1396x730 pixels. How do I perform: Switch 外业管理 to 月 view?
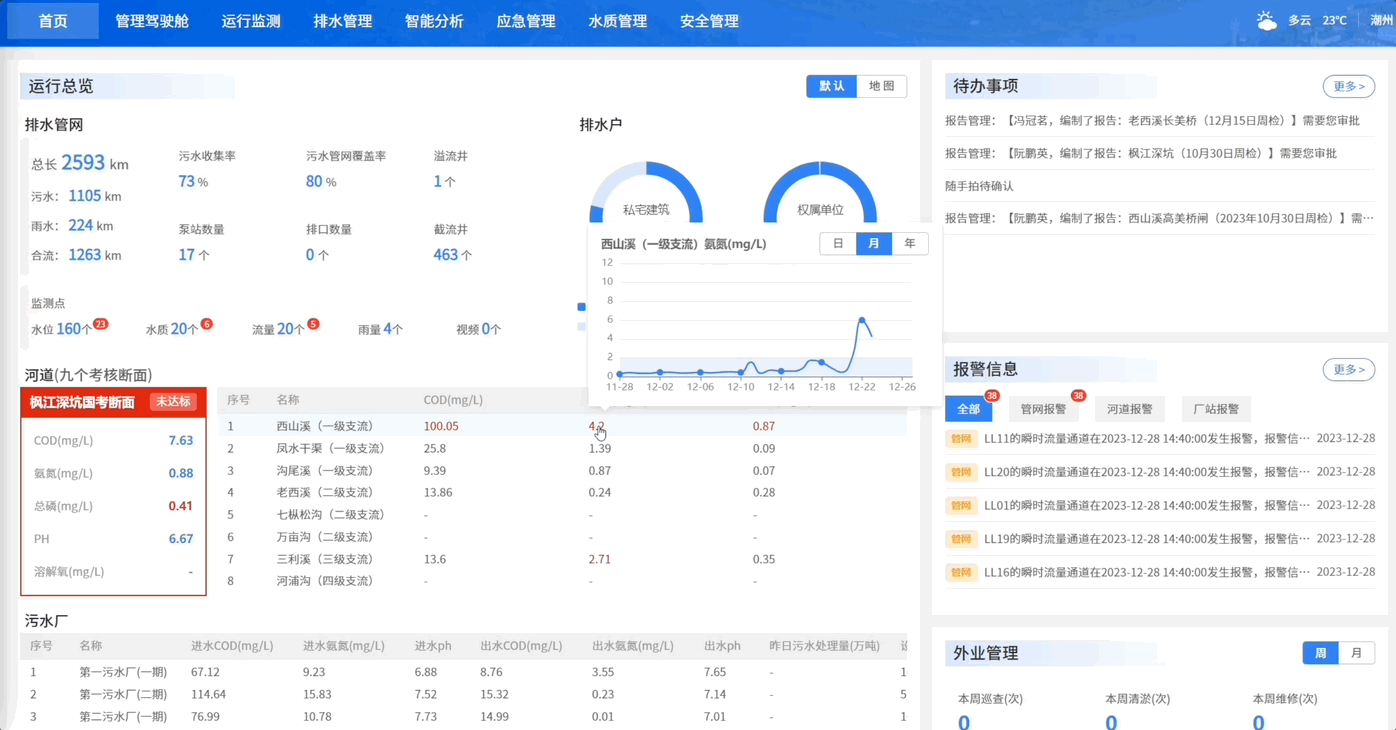click(x=1357, y=653)
